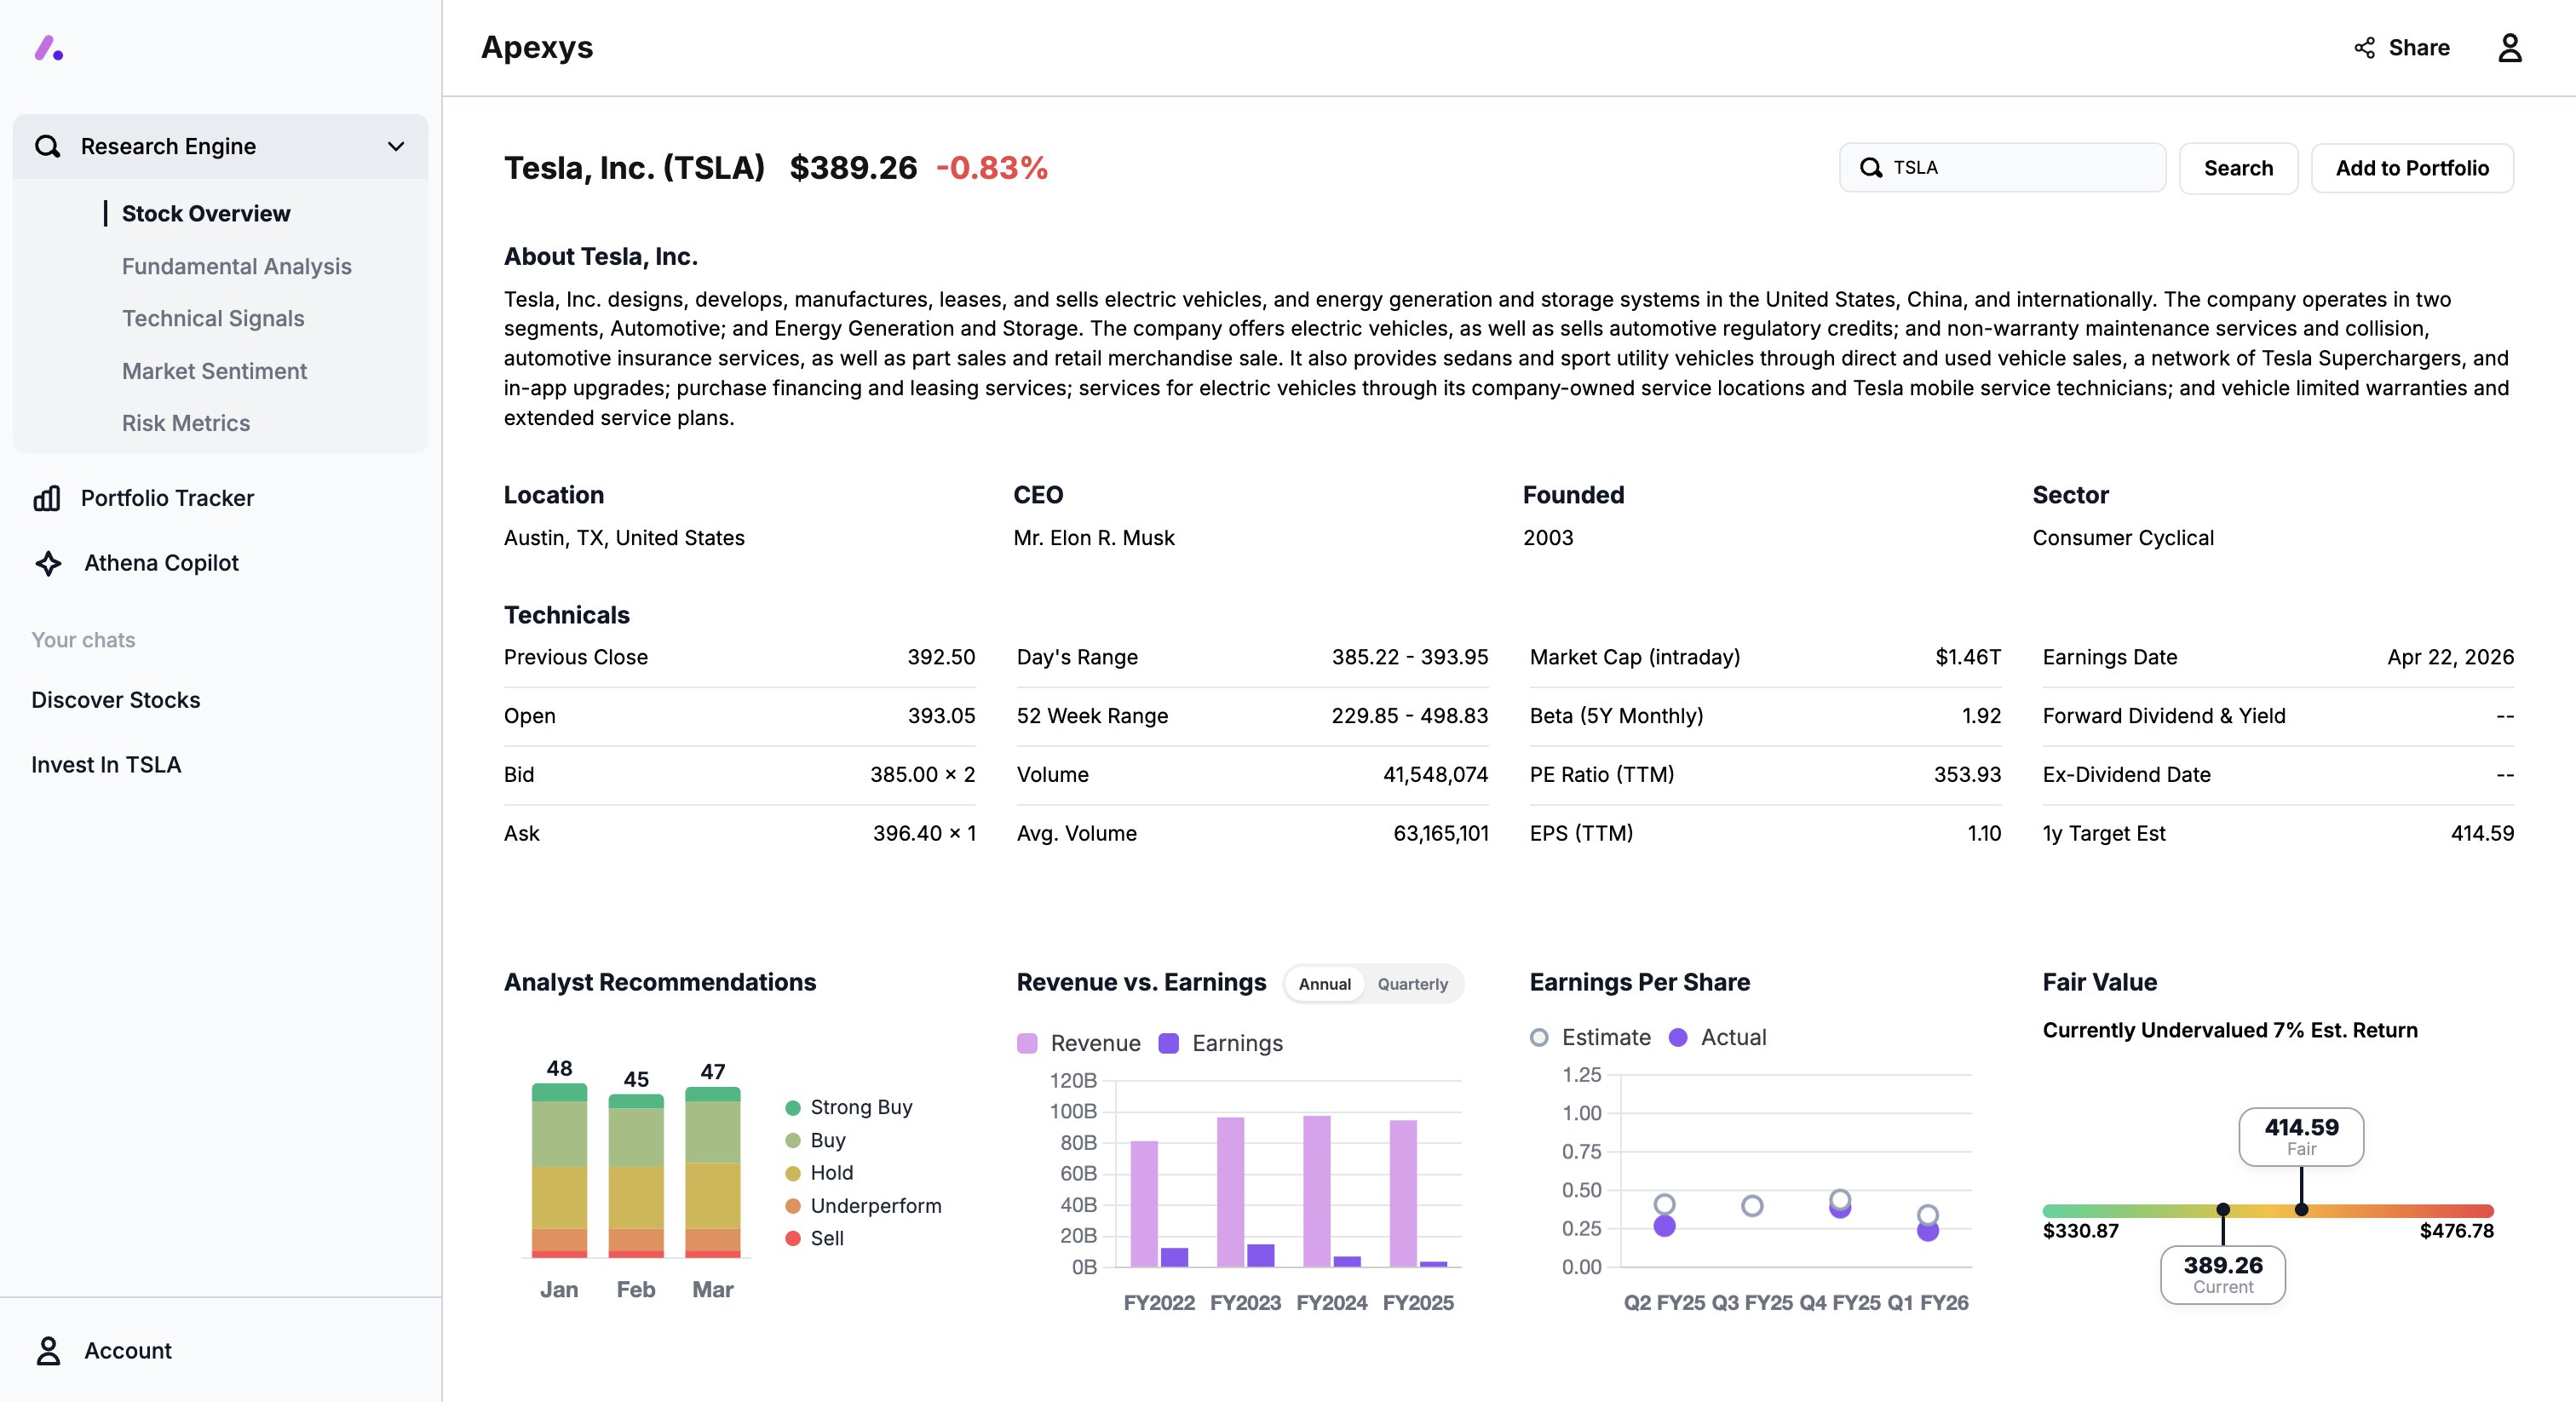The height and width of the screenshot is (1402, 2576).
Task: Open the Portfolio Tracker icon
Action: 48,497
